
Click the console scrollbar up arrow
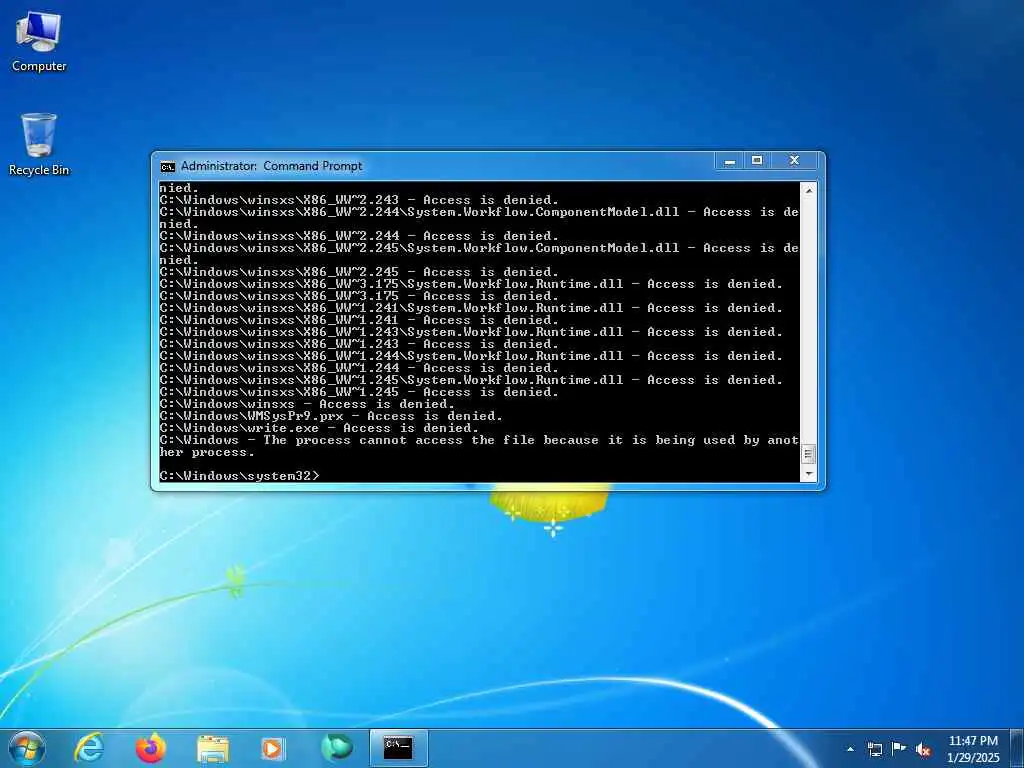pos(808,190)
